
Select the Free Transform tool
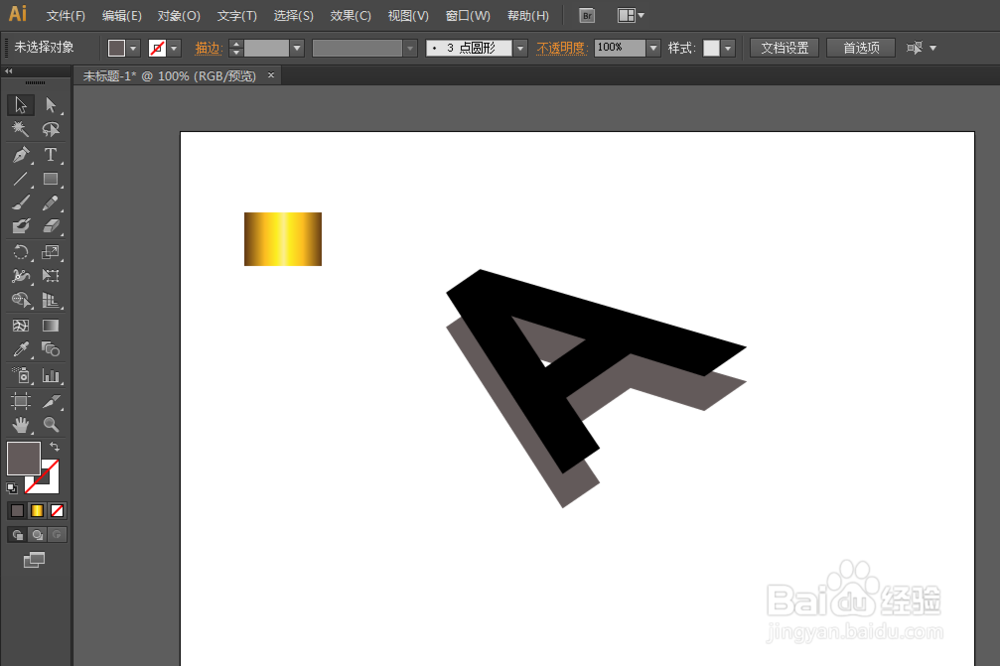[50, 276]
